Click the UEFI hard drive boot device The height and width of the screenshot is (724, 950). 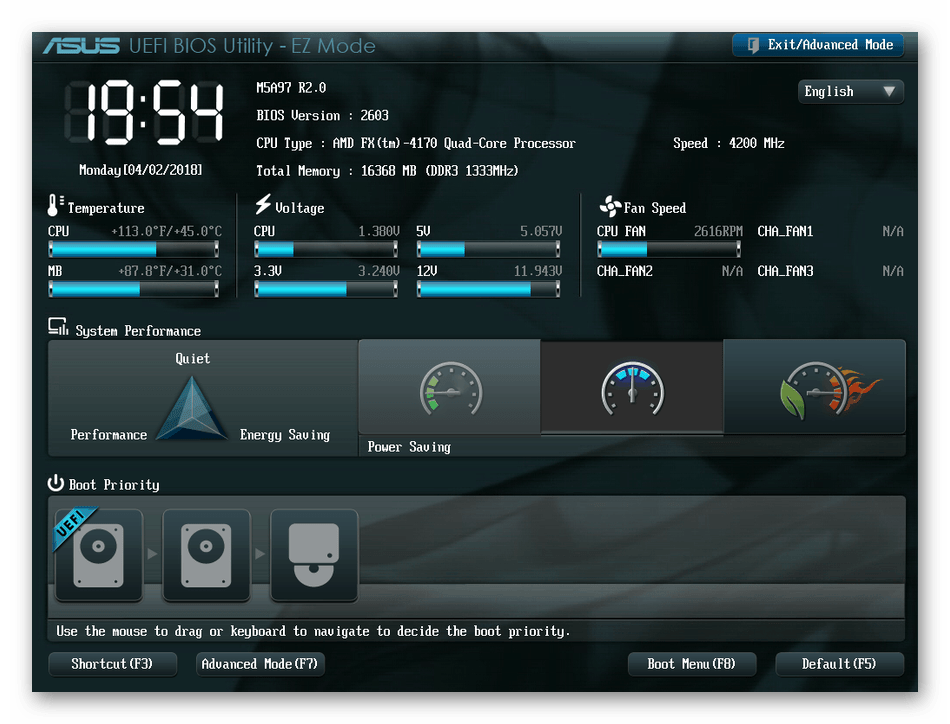(98, 554)
